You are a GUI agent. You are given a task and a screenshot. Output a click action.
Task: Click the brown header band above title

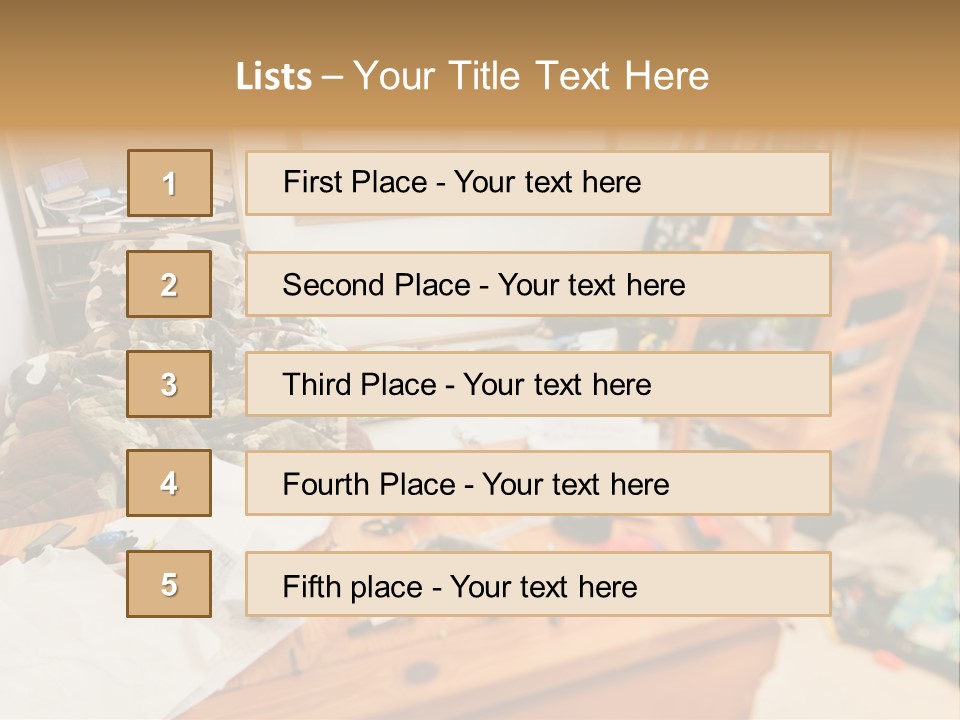click(x=480, y=20)
